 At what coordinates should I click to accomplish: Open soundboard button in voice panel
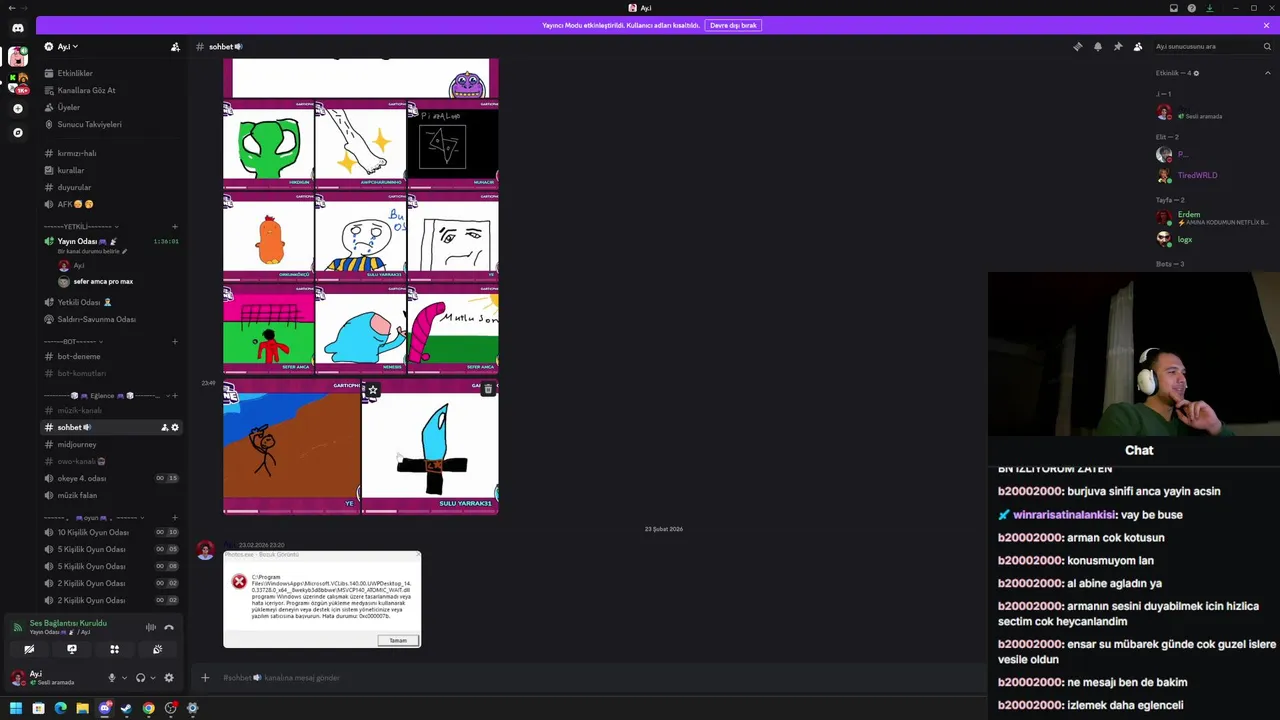tap(157, 650)
